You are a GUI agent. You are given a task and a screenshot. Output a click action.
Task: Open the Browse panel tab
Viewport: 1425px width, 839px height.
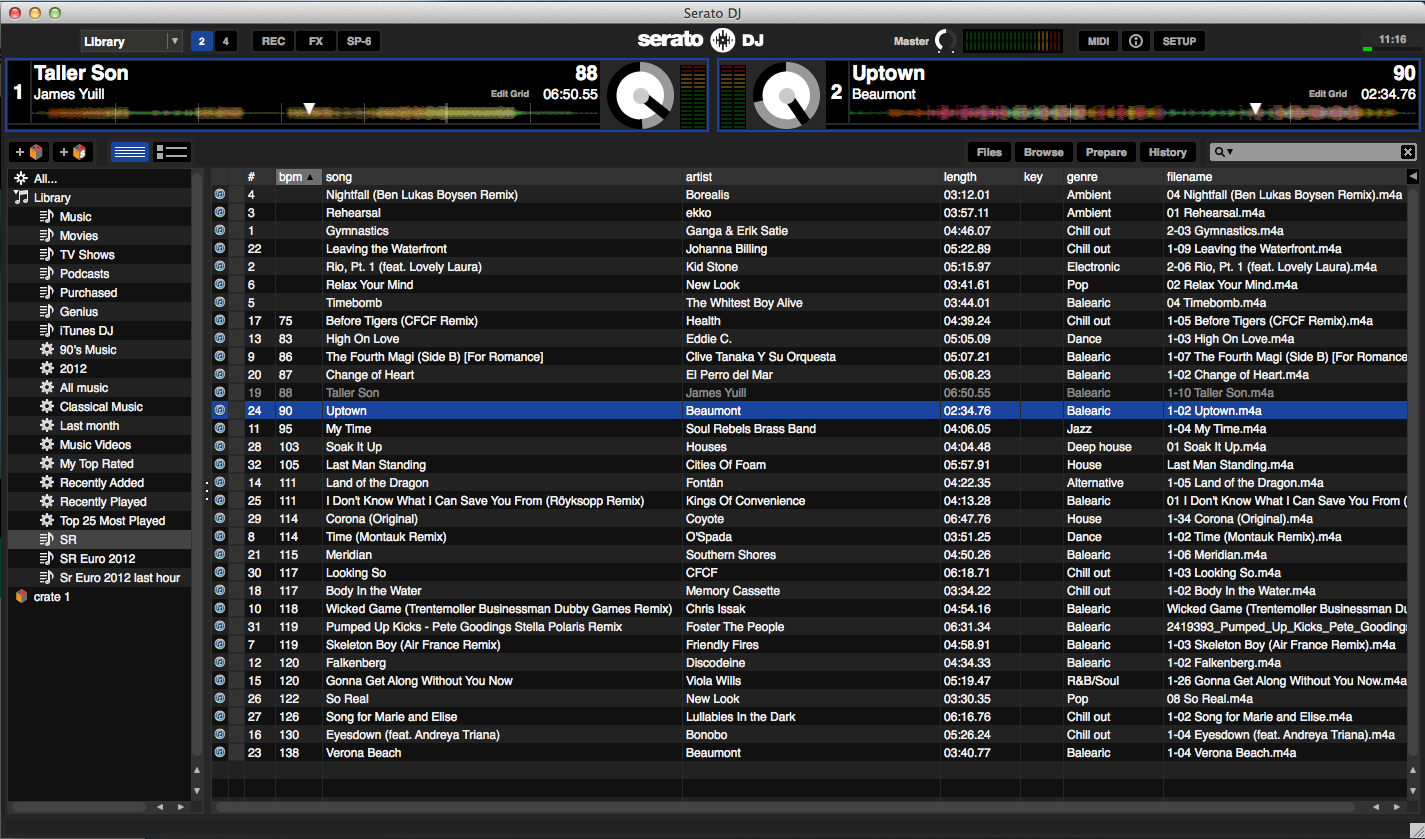[x=1043, y=152]
